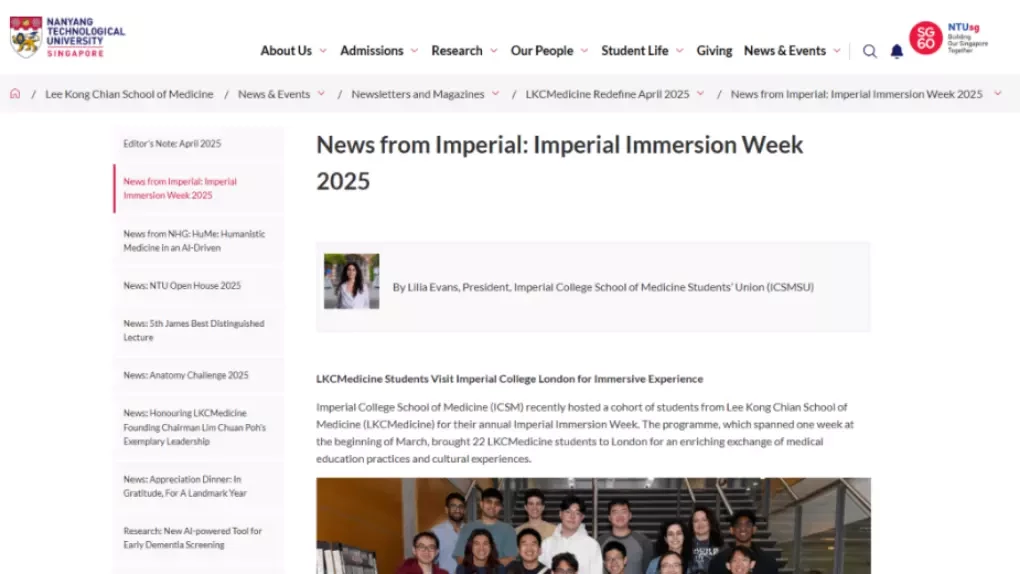Expand the Student Life menu chevron
The image size is (1020, 574).
tap(679, 51)
